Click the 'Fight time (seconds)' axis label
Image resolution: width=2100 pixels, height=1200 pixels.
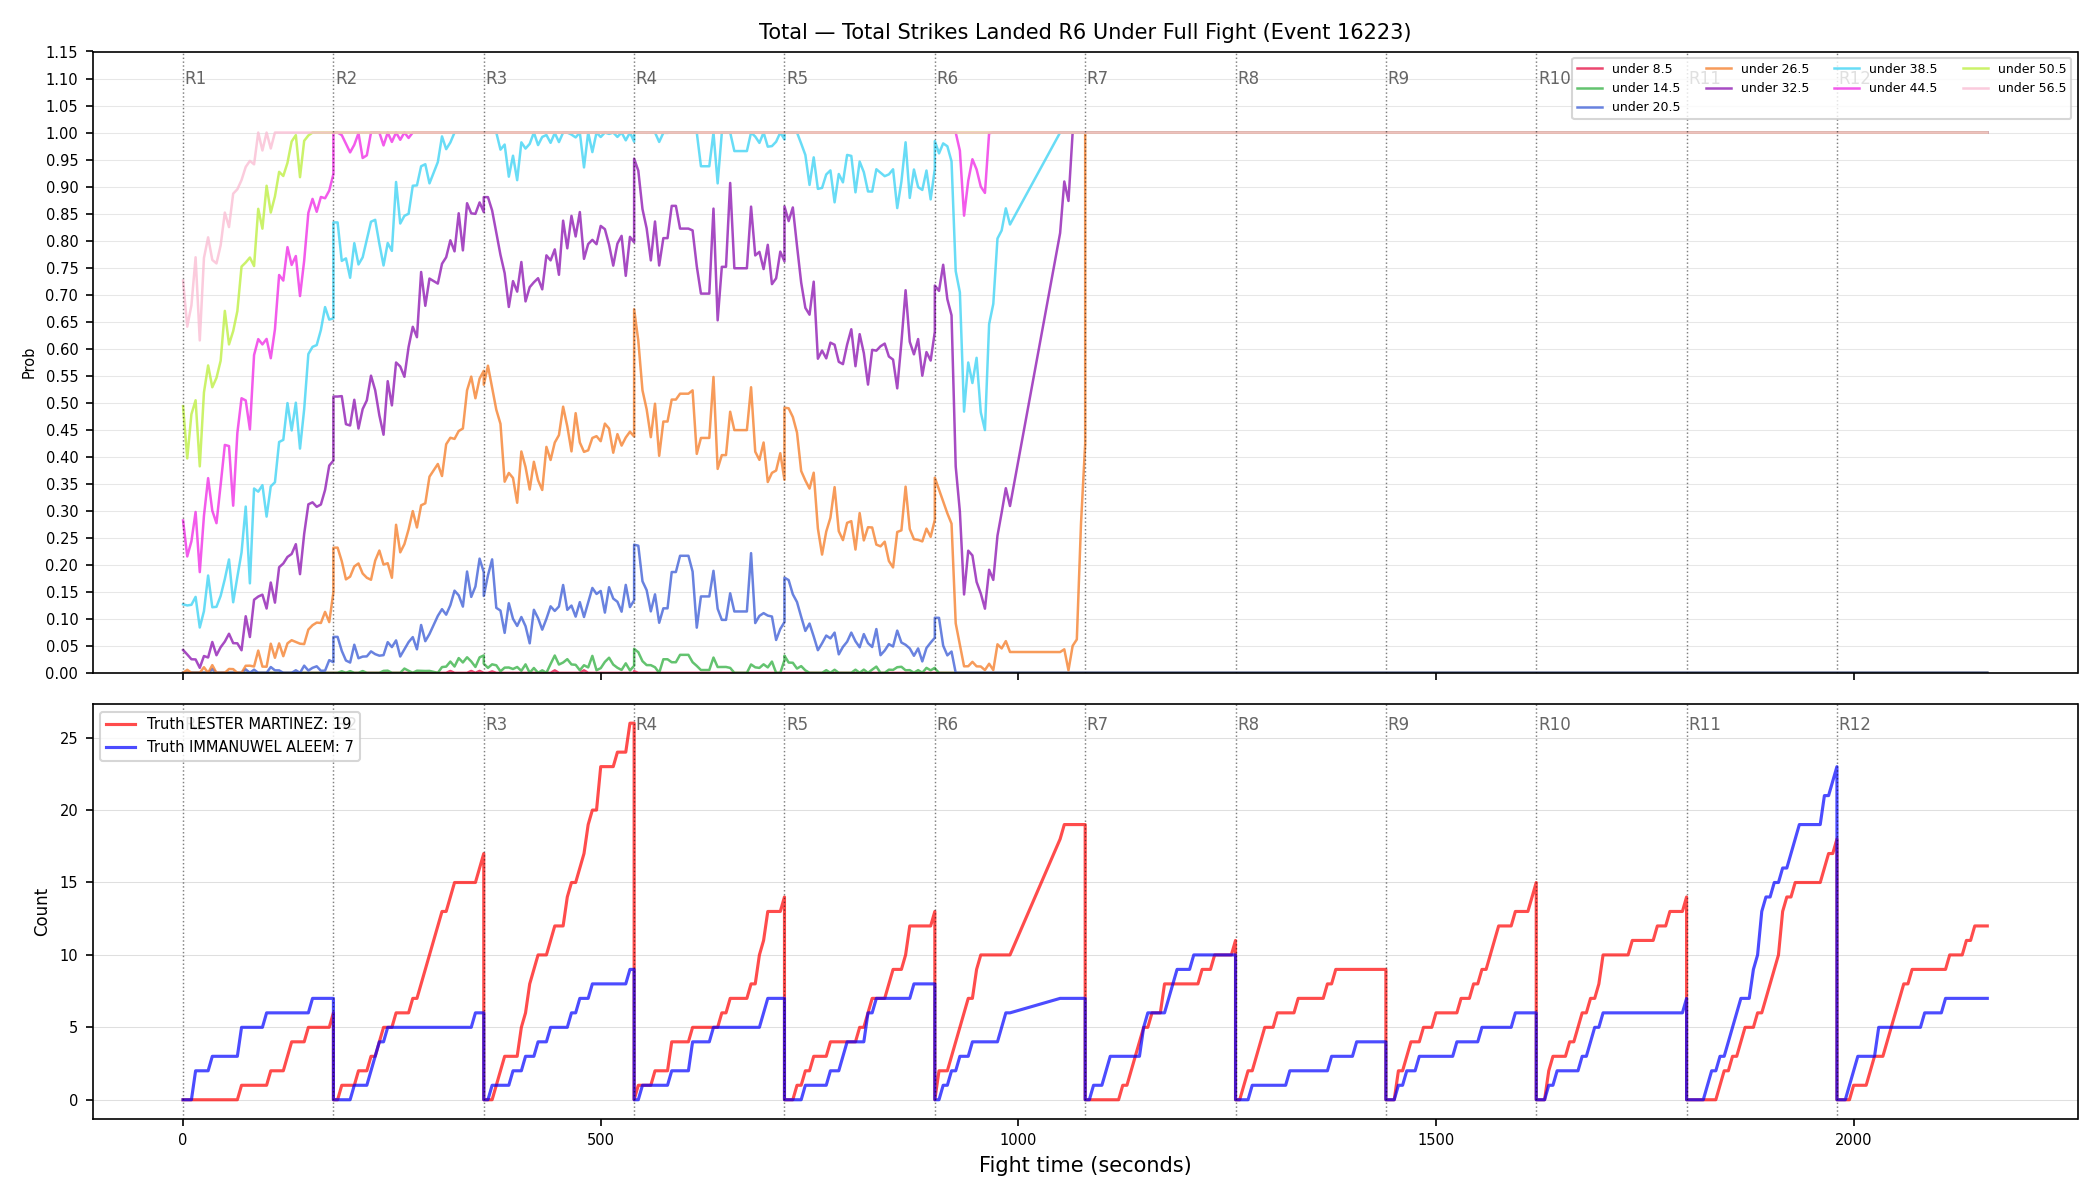[1085, 1165]
